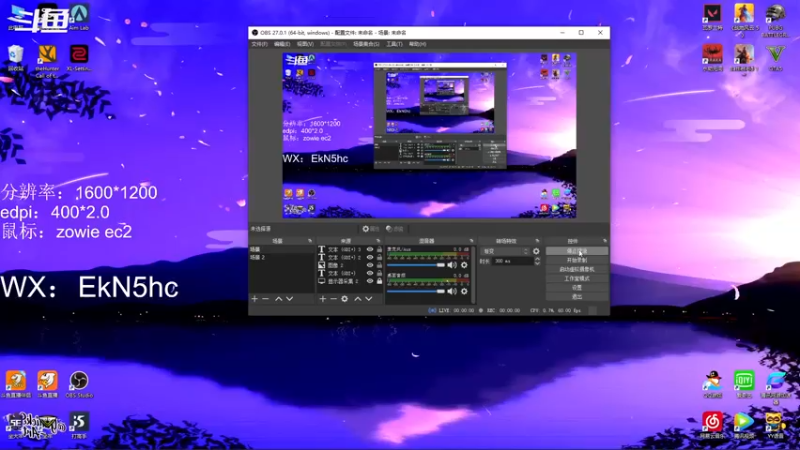
Task: Toggle eye icon on plain 文本 (GDI+) source
Action: pos(370,273)
